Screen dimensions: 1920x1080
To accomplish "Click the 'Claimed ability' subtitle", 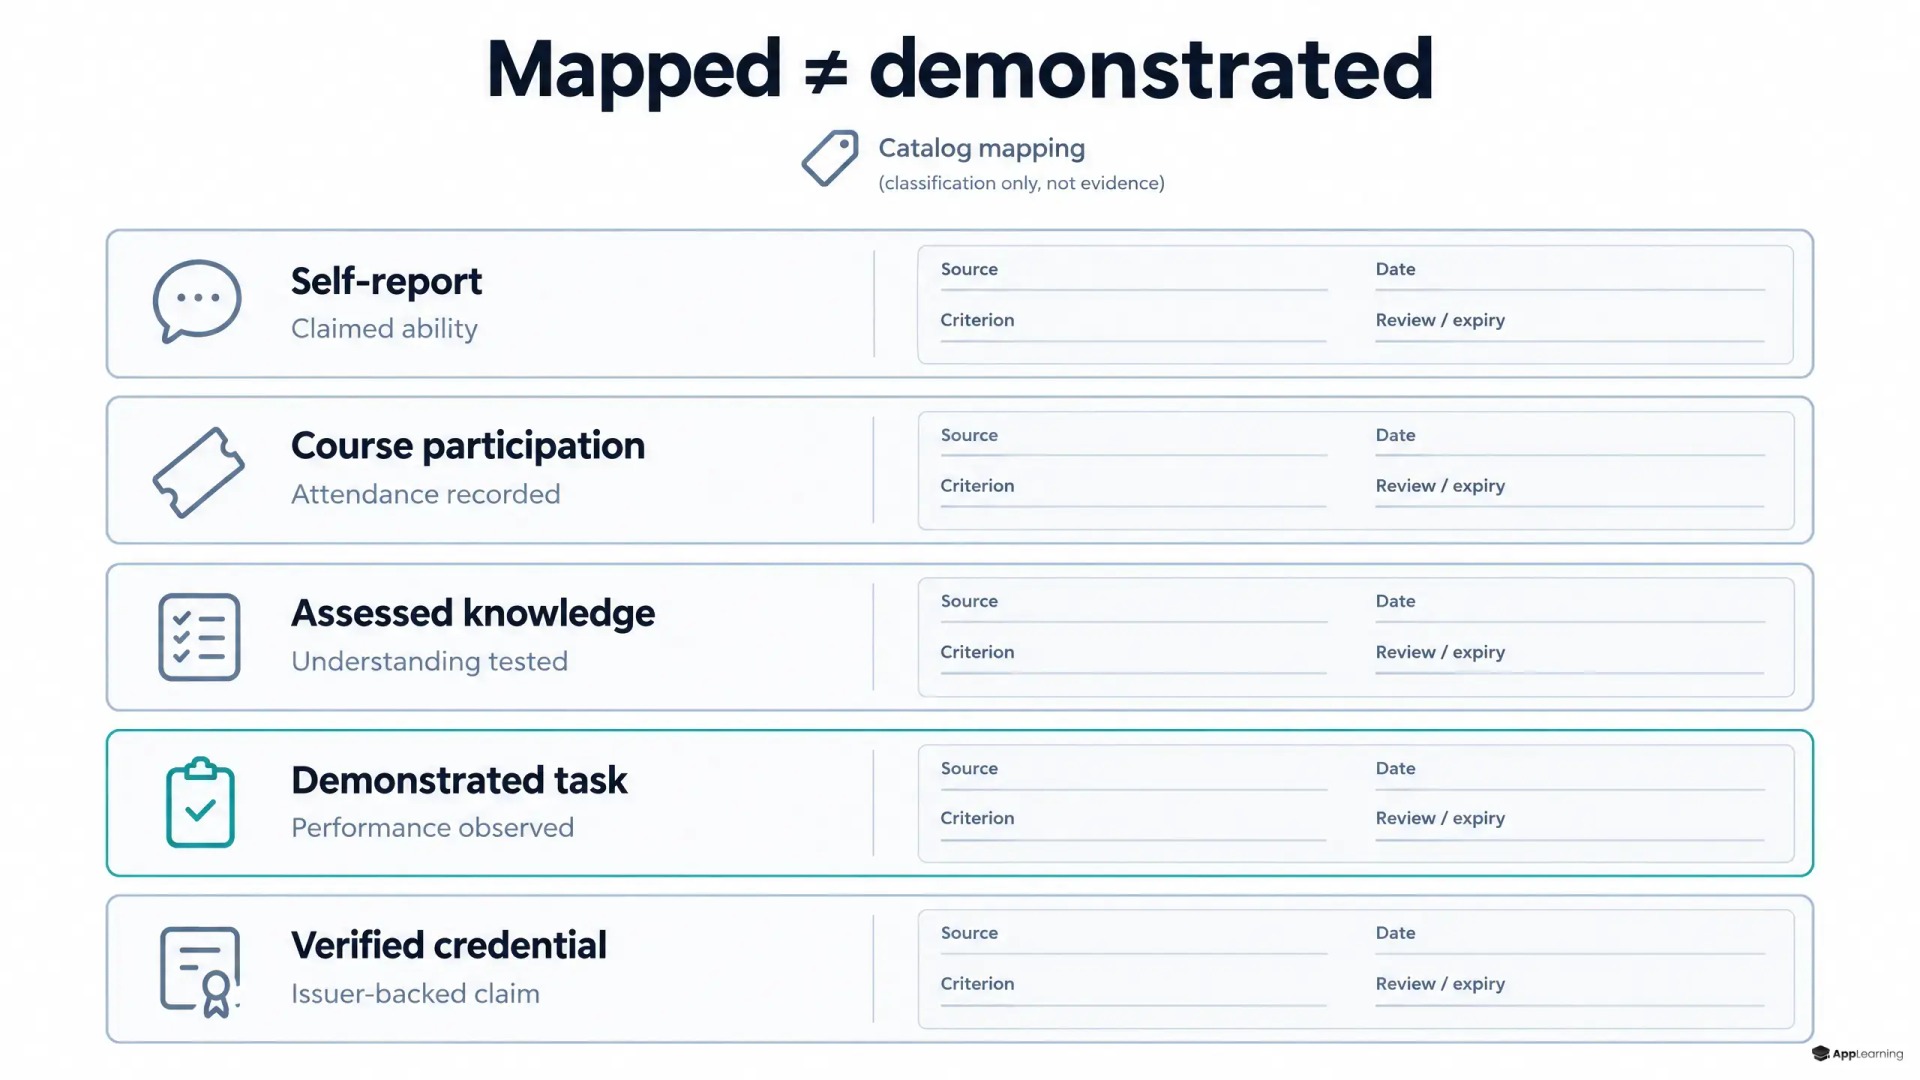I will tap(384, 329).
